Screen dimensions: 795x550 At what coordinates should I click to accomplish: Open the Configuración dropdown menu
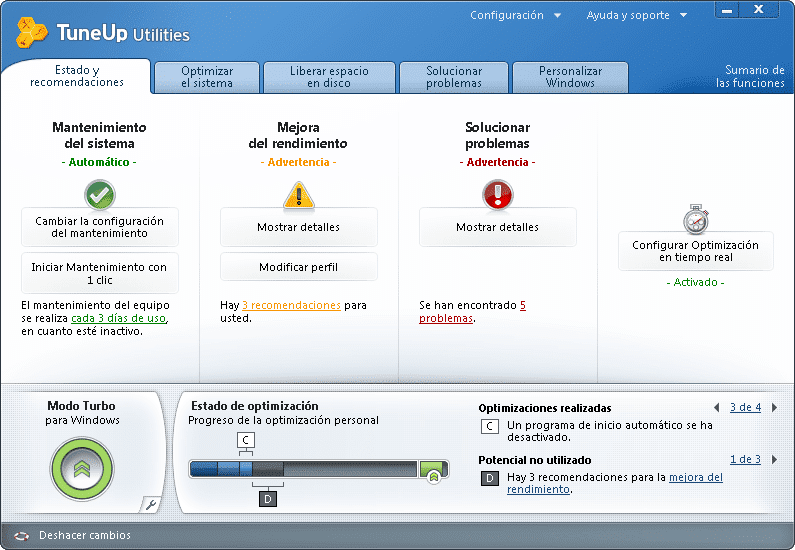tap(515, 15)
